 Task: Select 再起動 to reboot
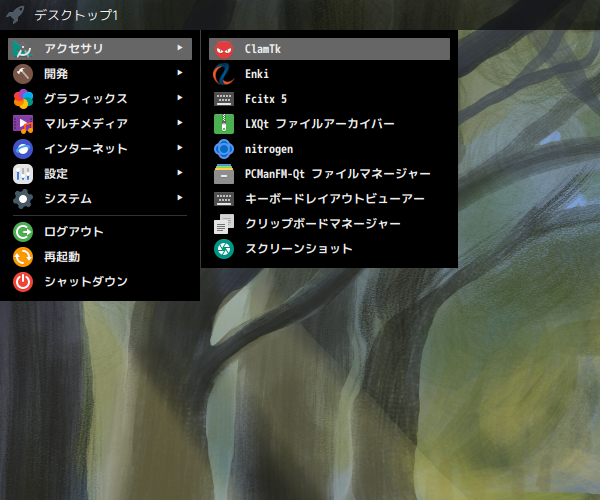point(100,257)
